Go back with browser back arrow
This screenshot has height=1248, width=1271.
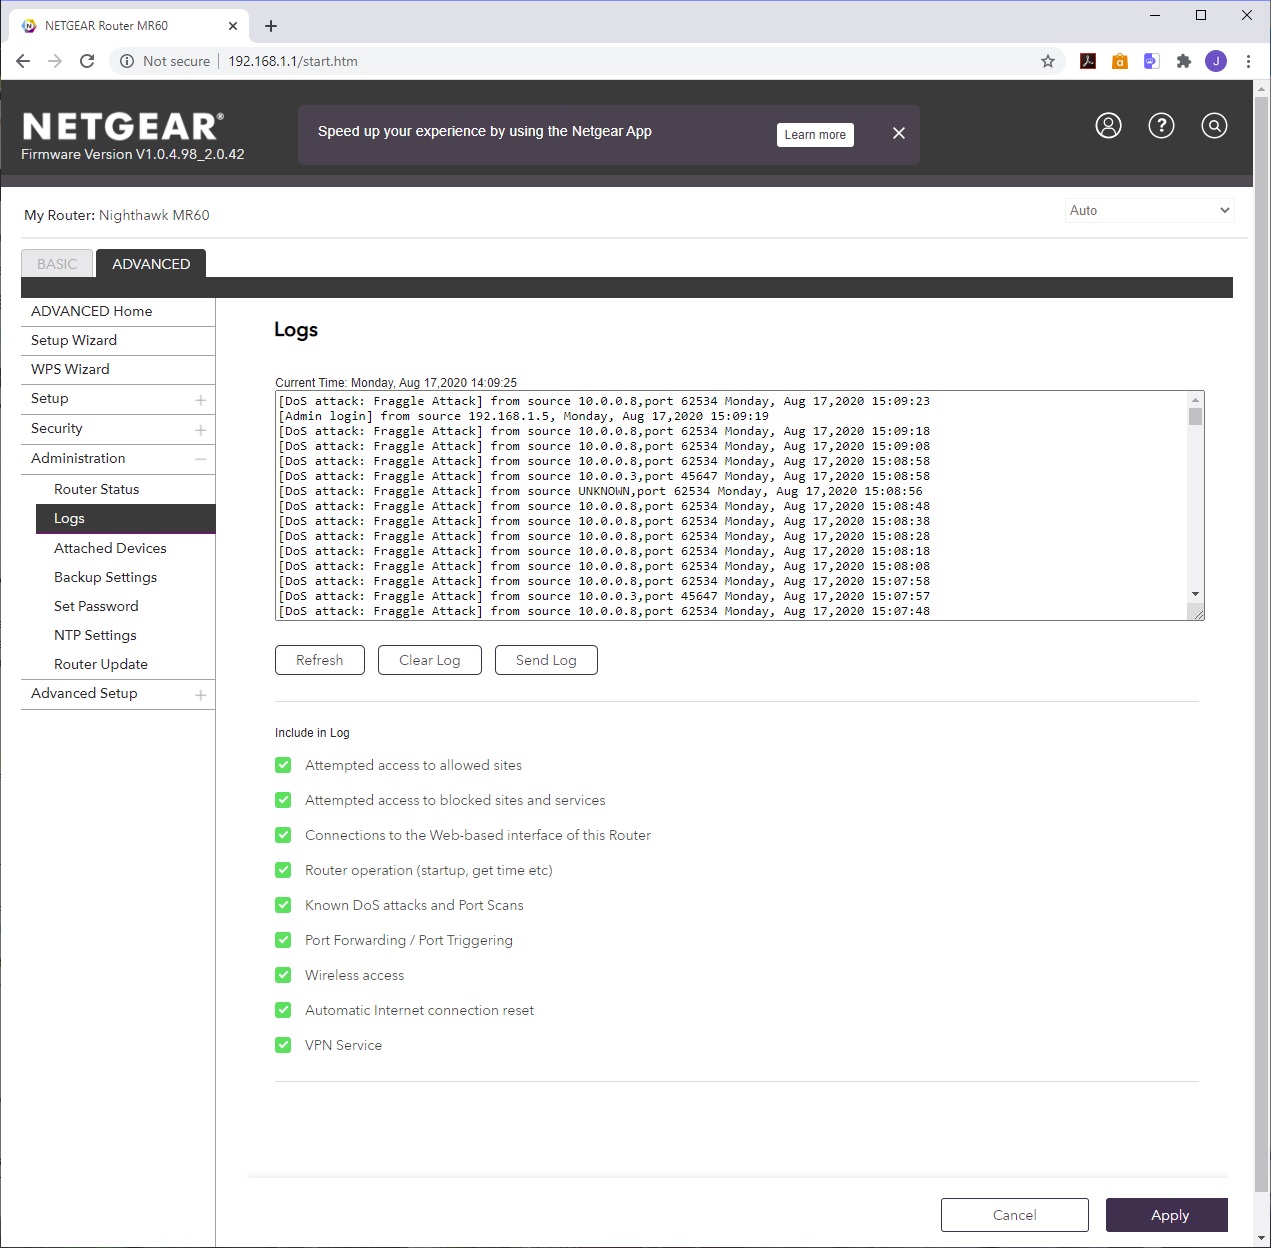pyautogui.click(x=23, y=61)
